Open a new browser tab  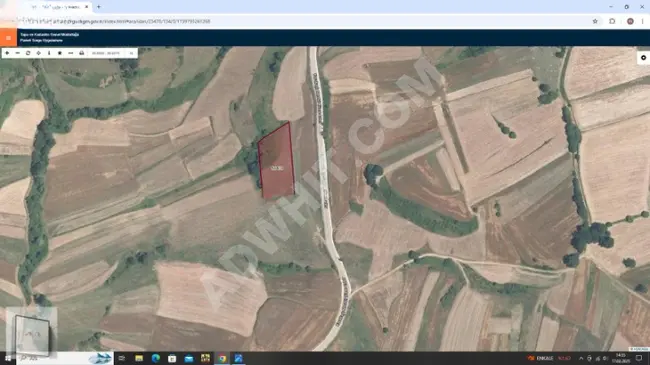(99, 7)
